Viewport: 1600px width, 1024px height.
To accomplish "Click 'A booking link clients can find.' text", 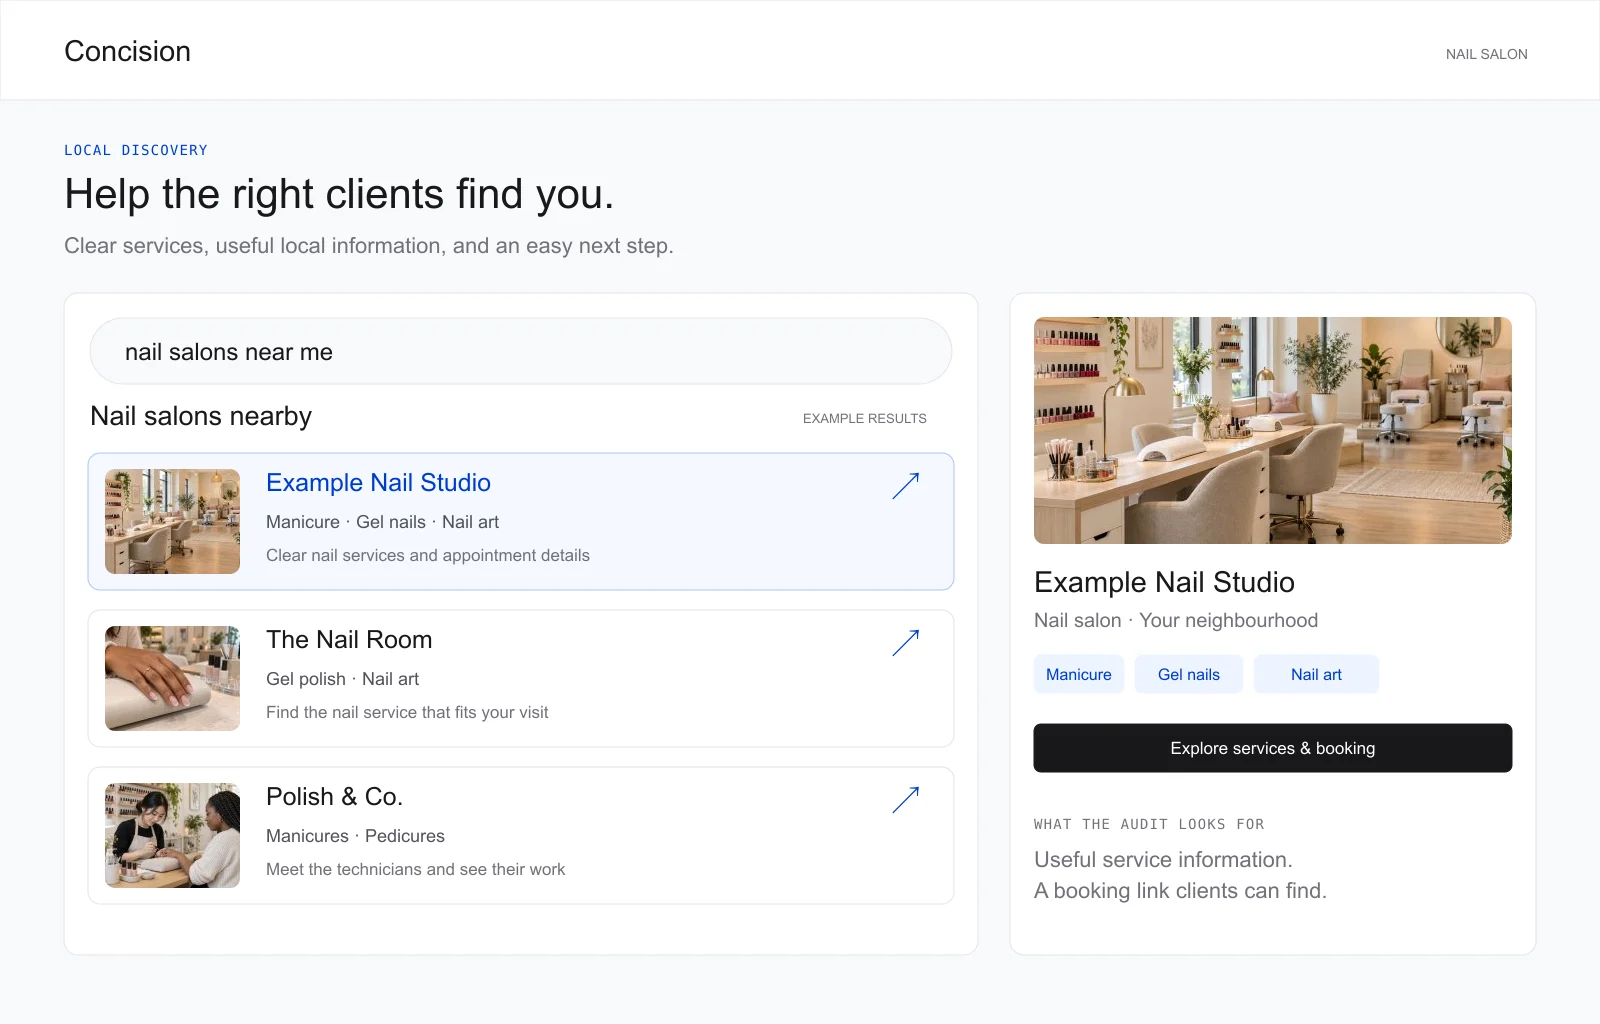I will coord(1180,891).
